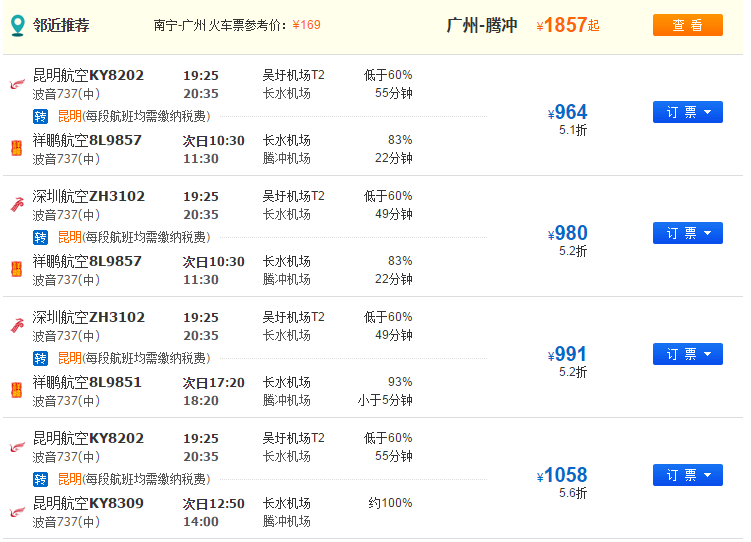This screenshot has height=542, width=751.
Task: Click the Kunming Airlines logo beside KY8202, ¥1058 itinerary
Action: 17,447
